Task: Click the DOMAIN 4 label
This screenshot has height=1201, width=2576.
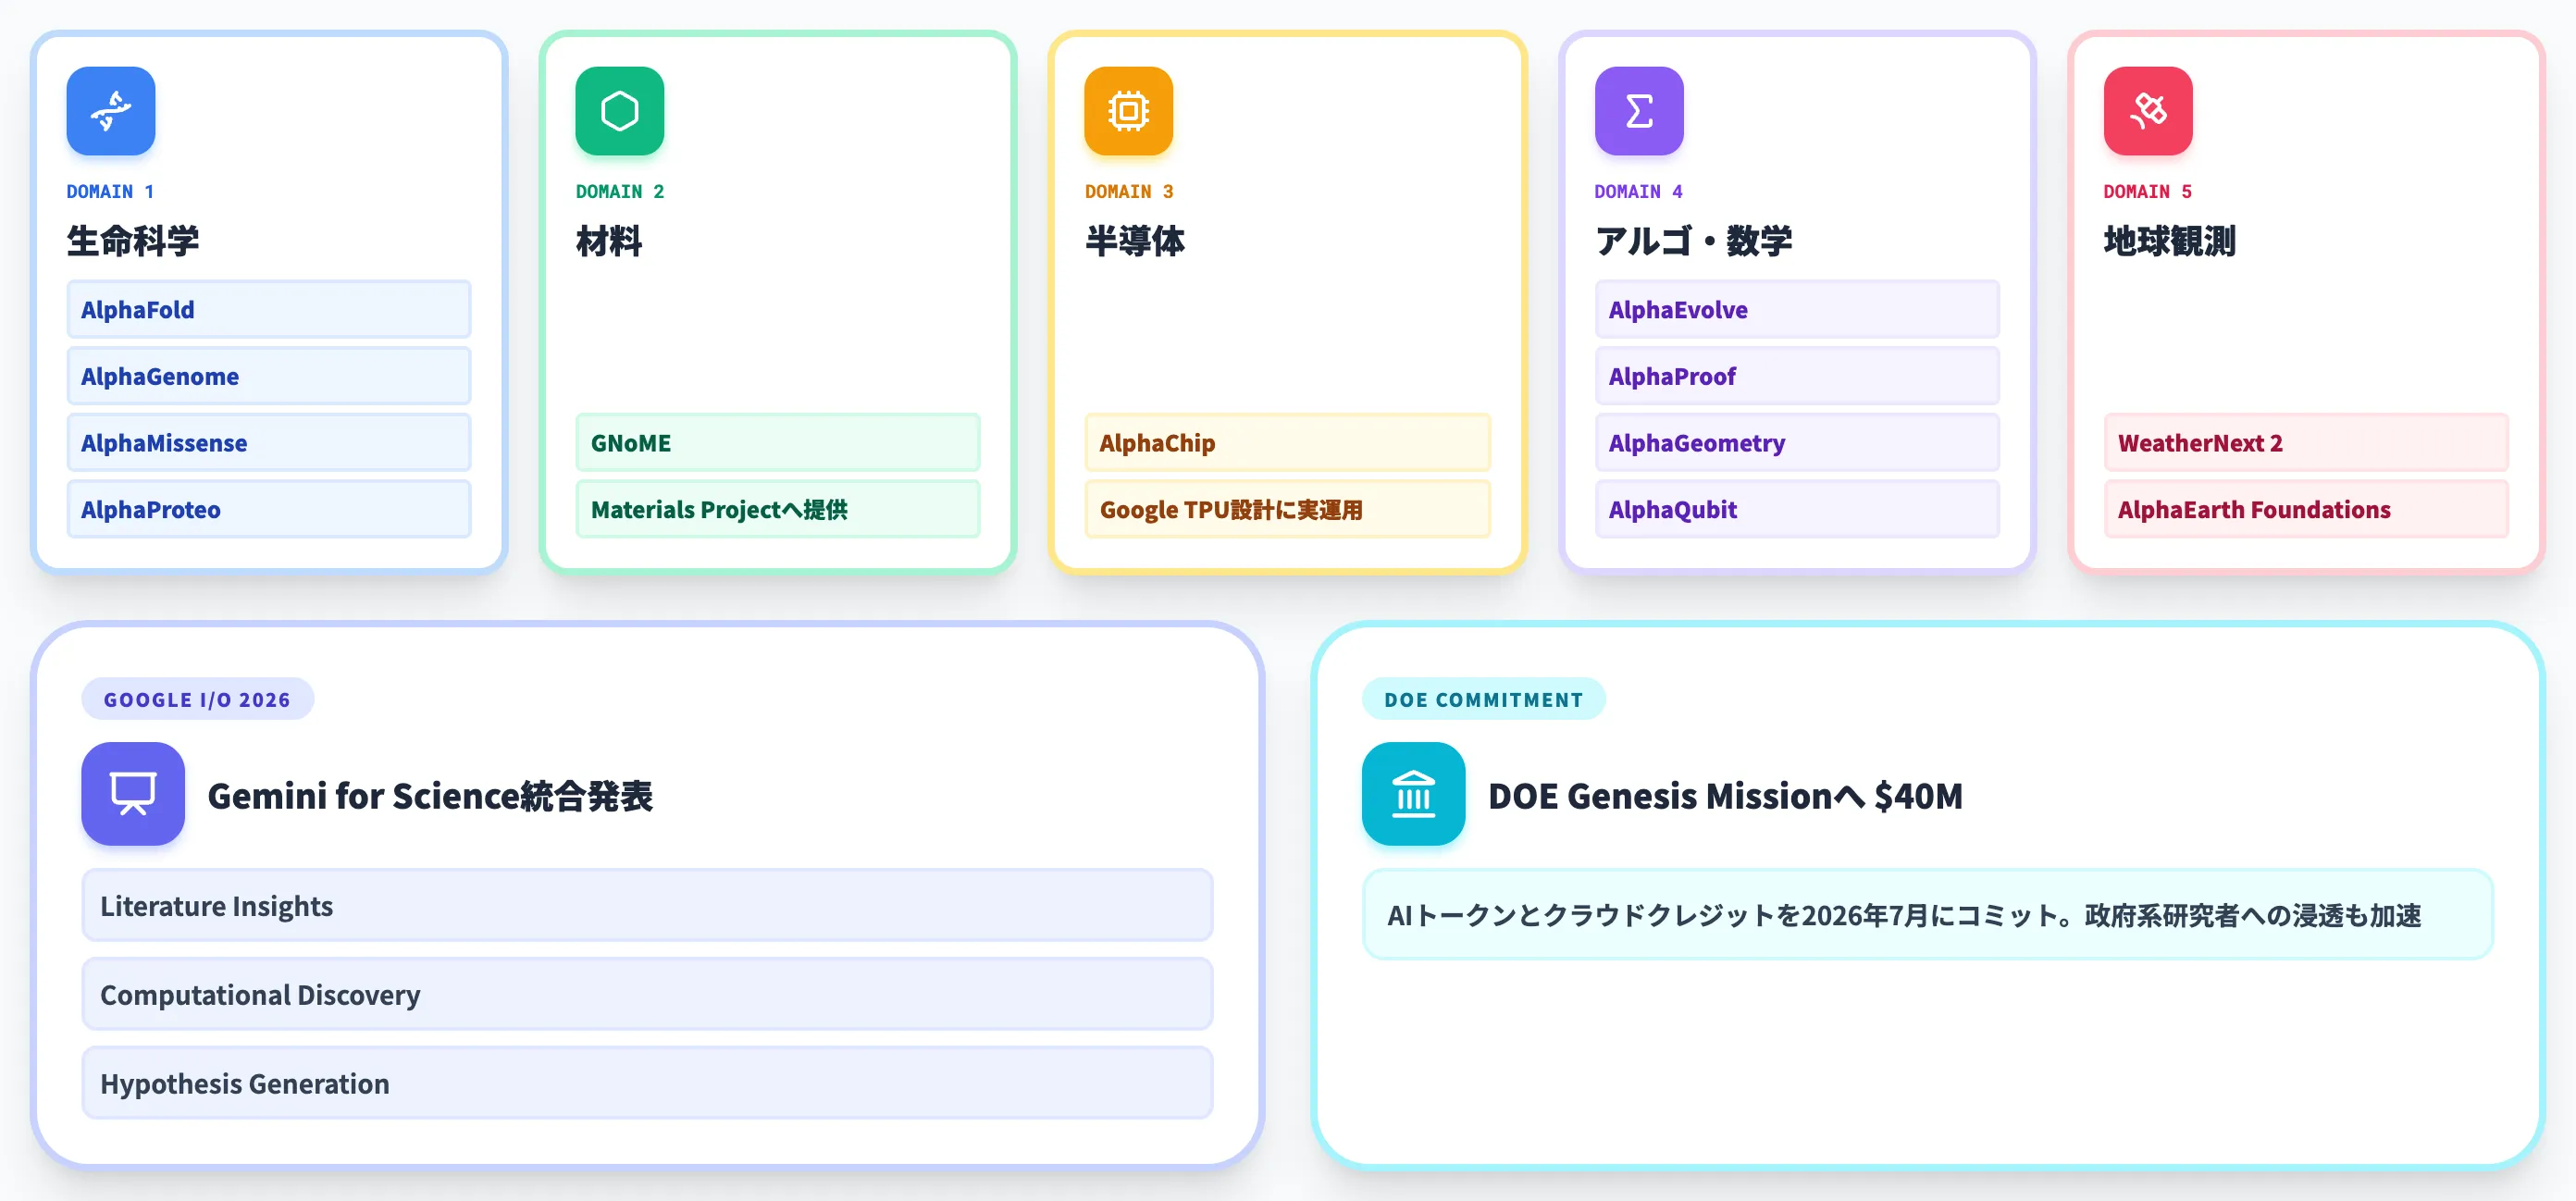Action: (x=1638, y=191)
